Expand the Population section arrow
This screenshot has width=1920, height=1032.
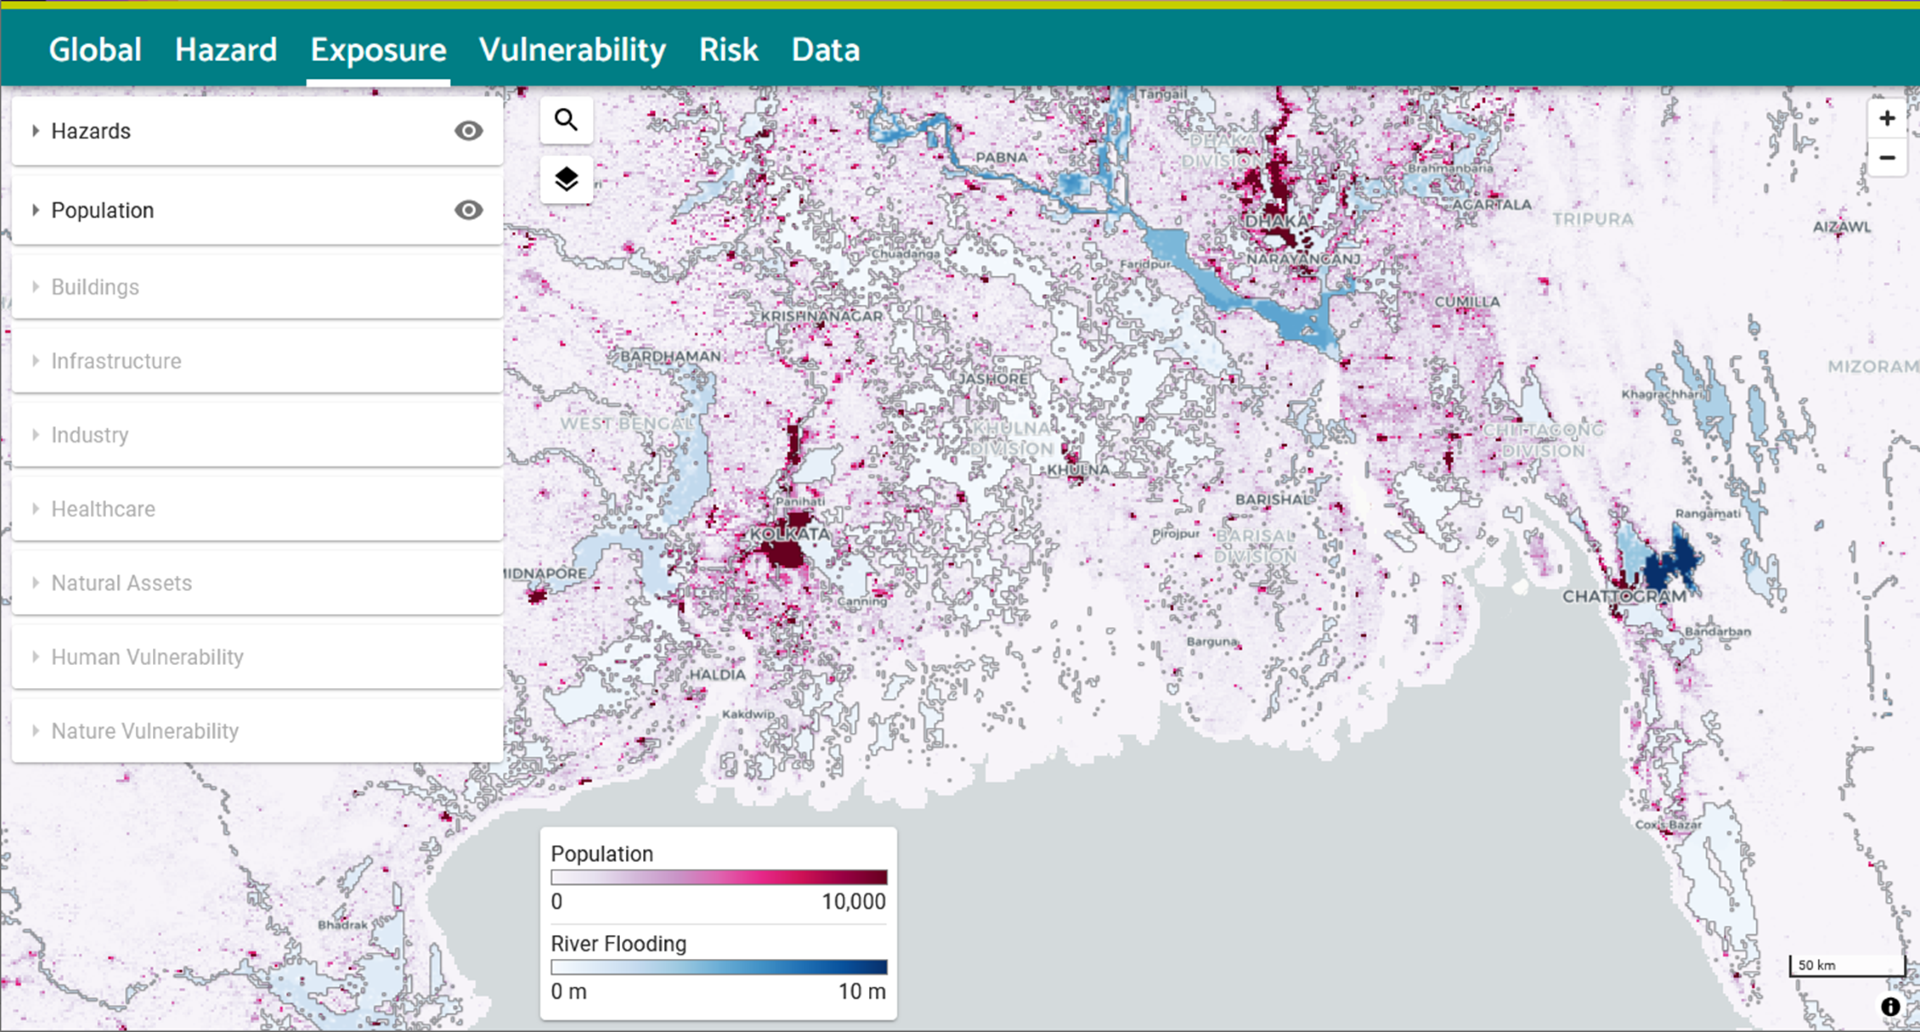[x=35, y=210]
